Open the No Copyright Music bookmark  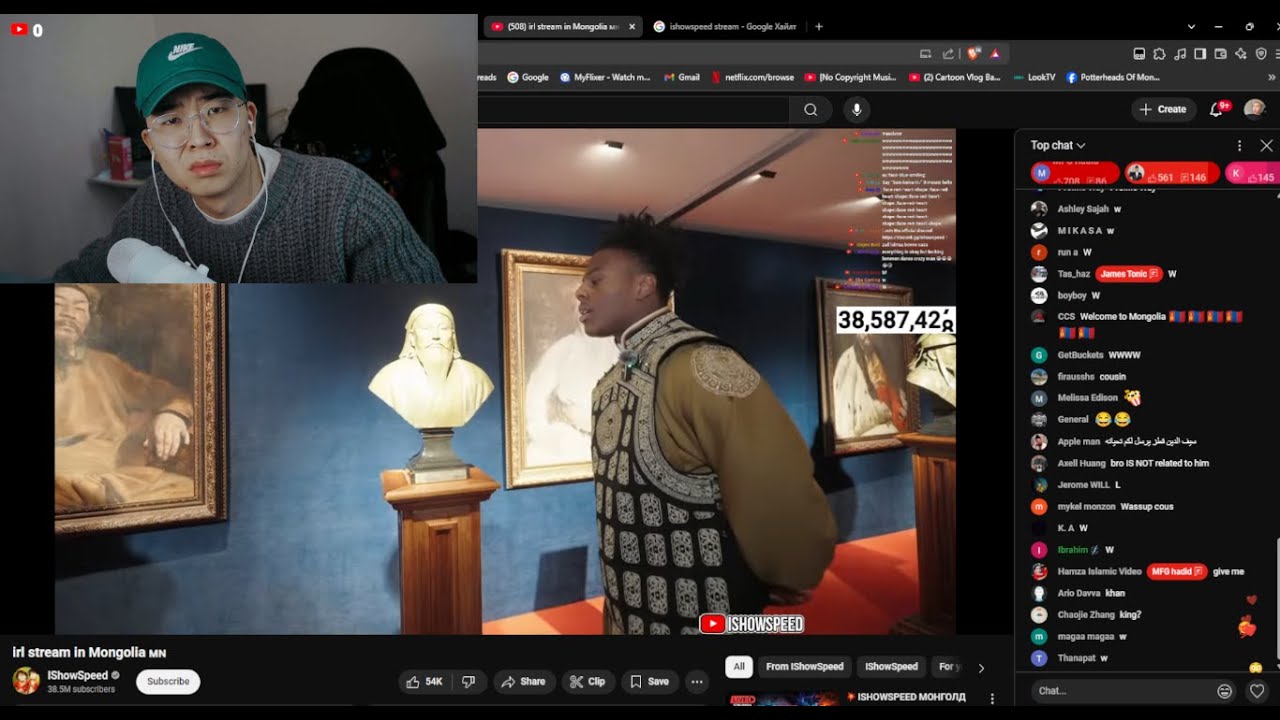pyautogui.click(x=850, y=77)
